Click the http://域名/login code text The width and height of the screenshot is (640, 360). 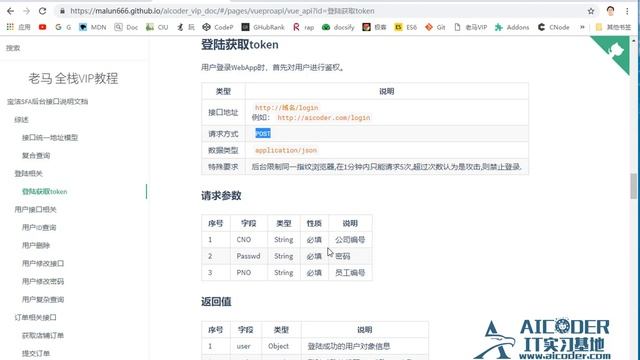pos(287,107)
